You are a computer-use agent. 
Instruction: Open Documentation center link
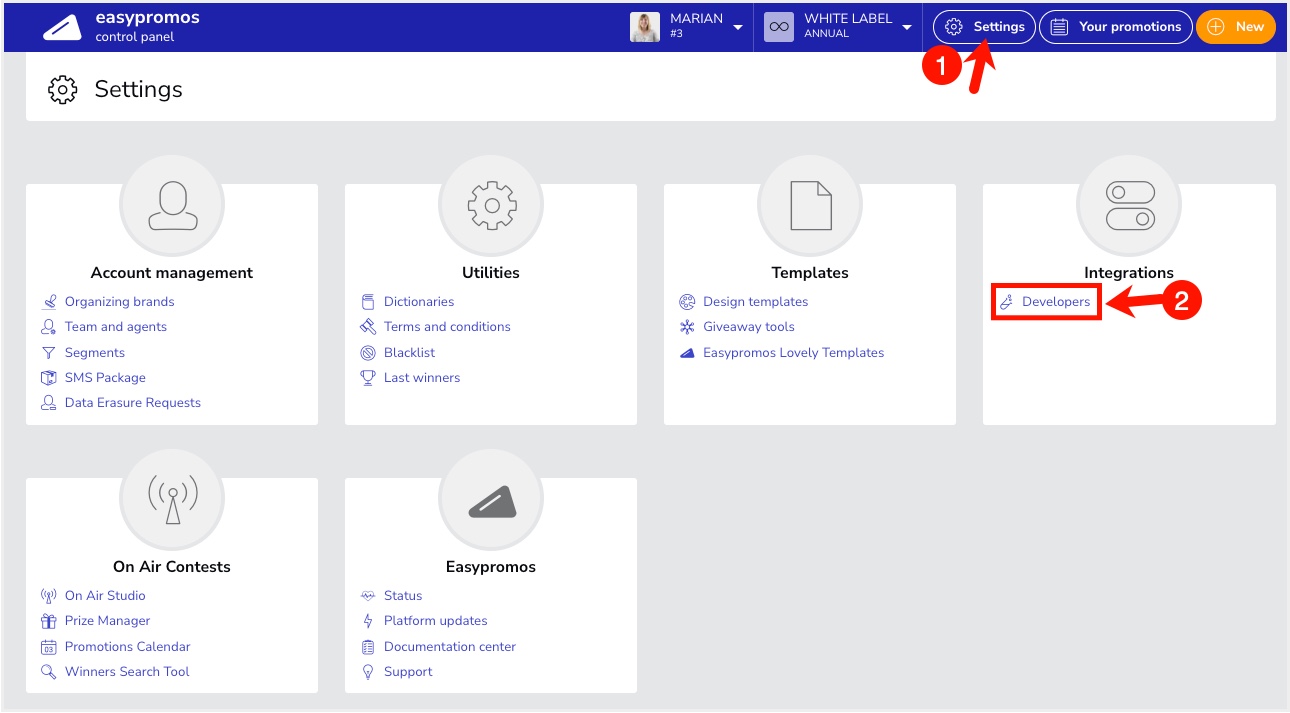pos(450,647)
